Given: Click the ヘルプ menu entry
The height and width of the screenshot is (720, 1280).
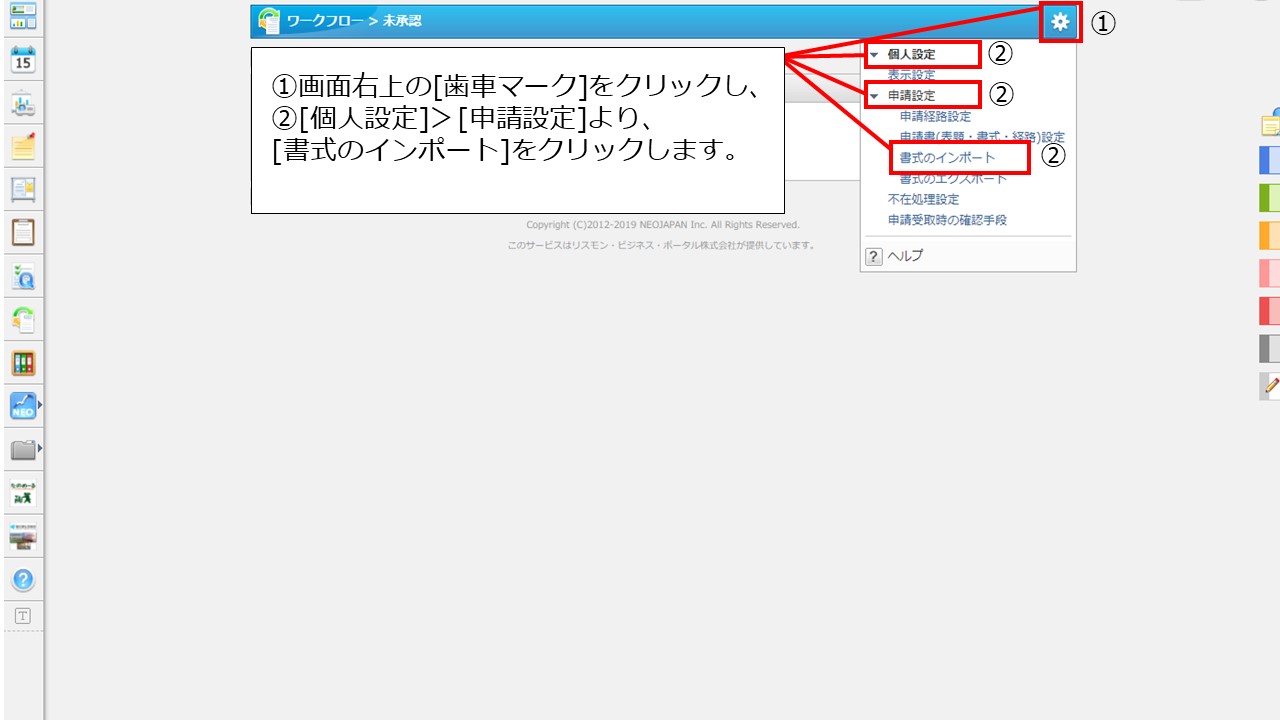Looking at the screenshot, I should (x=905, y=256).
